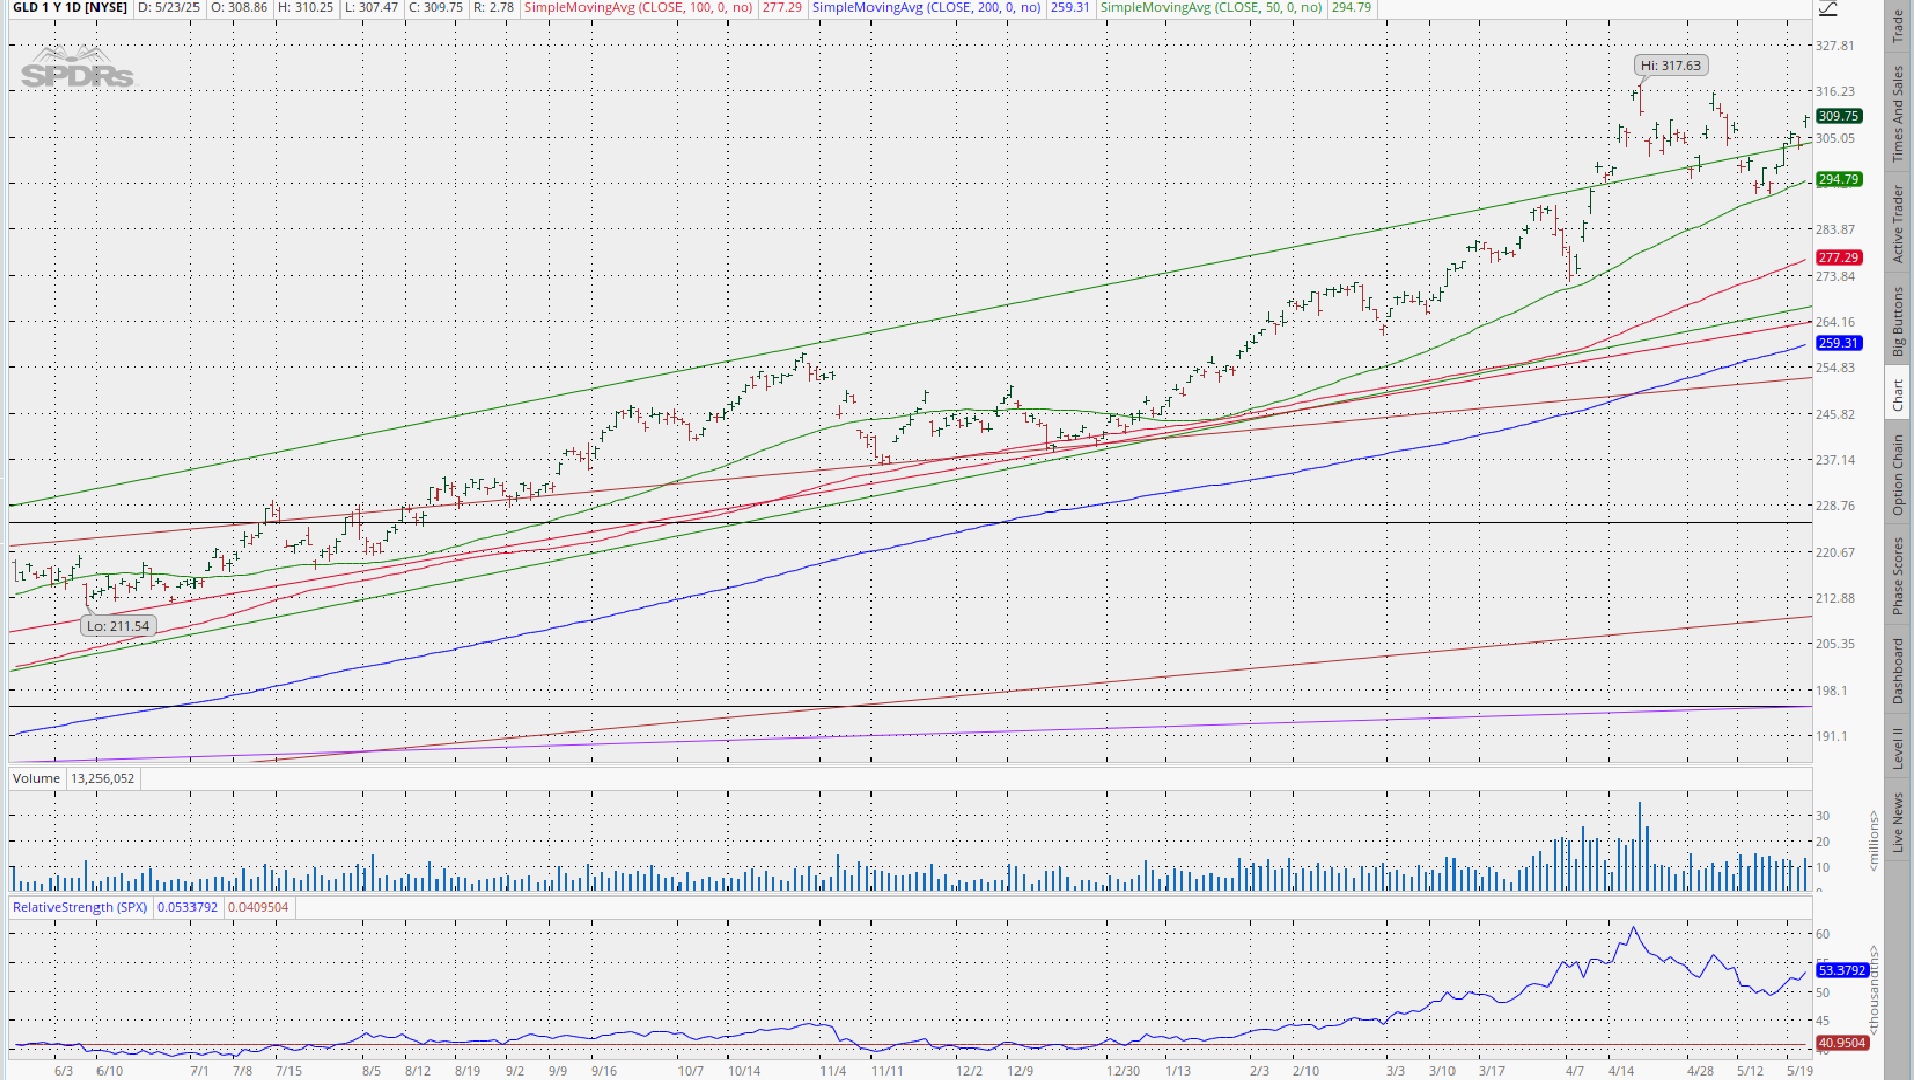Open the Dashboard sidebar tab
The height and width of the screenshot is (1080, 1920).
click(1897, 671)
